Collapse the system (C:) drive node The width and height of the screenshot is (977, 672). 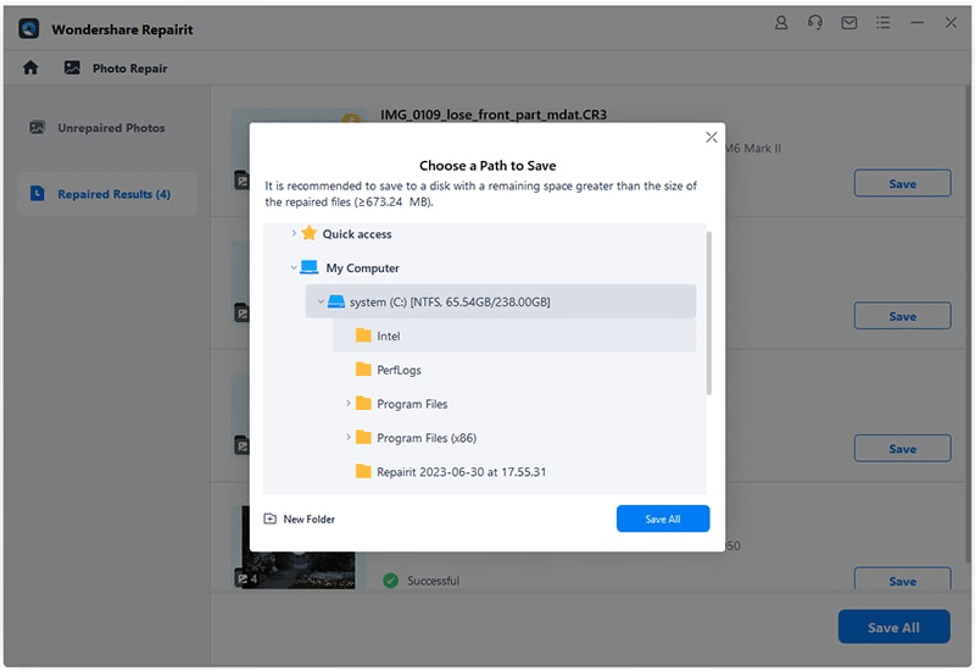click(320, 302)
